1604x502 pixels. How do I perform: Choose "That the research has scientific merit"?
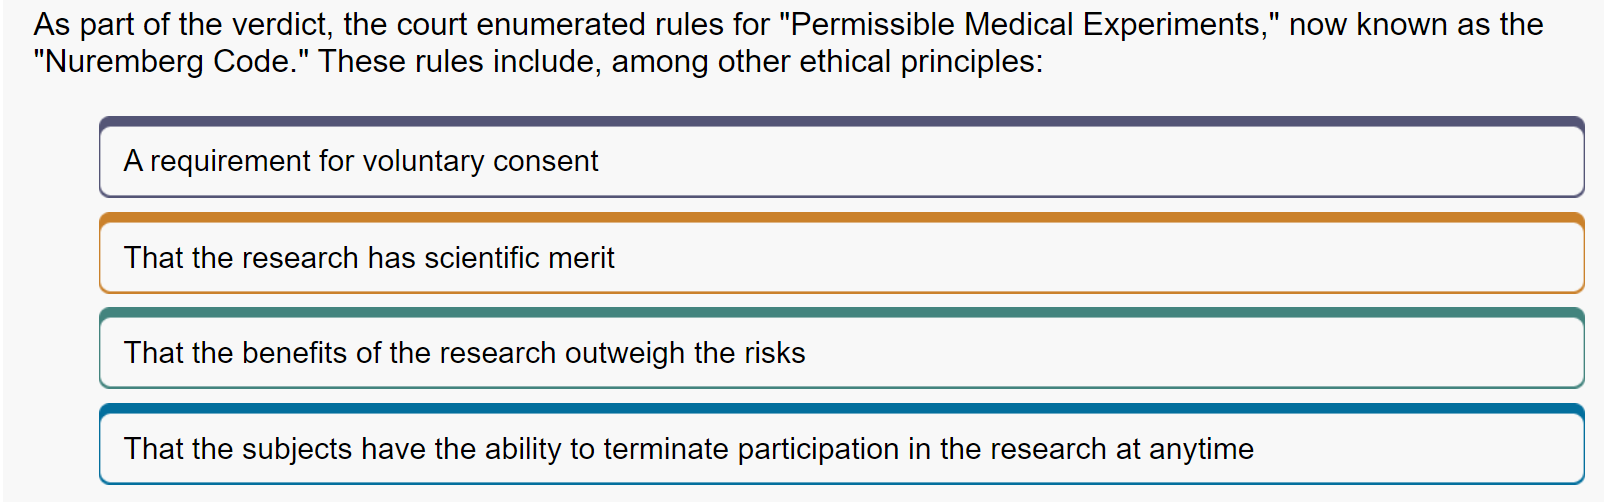pyautogui.click(x=841, y=253)
